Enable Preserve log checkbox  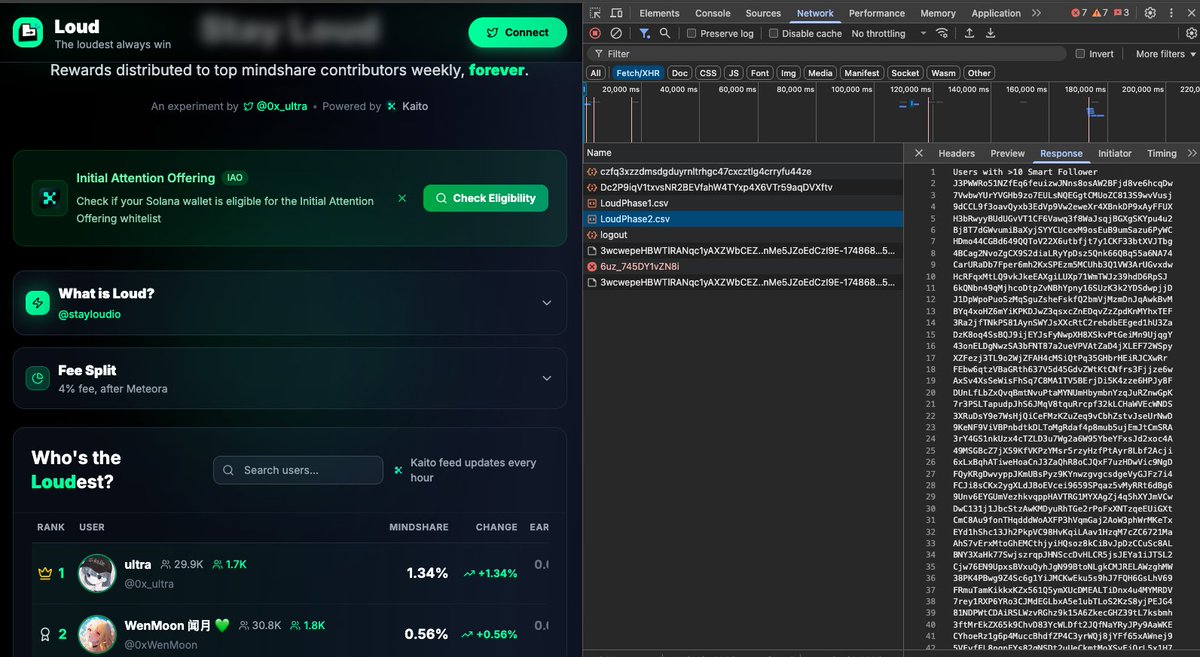click(692, 33)
